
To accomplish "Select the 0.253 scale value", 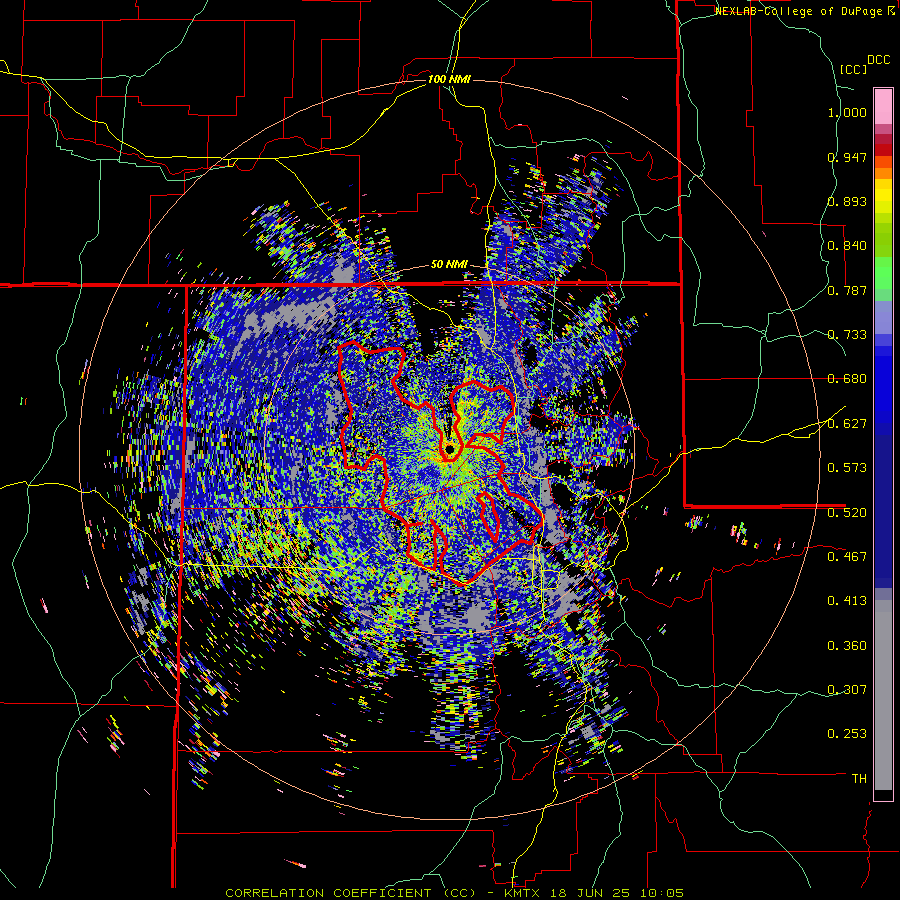I will pos(847,734).
